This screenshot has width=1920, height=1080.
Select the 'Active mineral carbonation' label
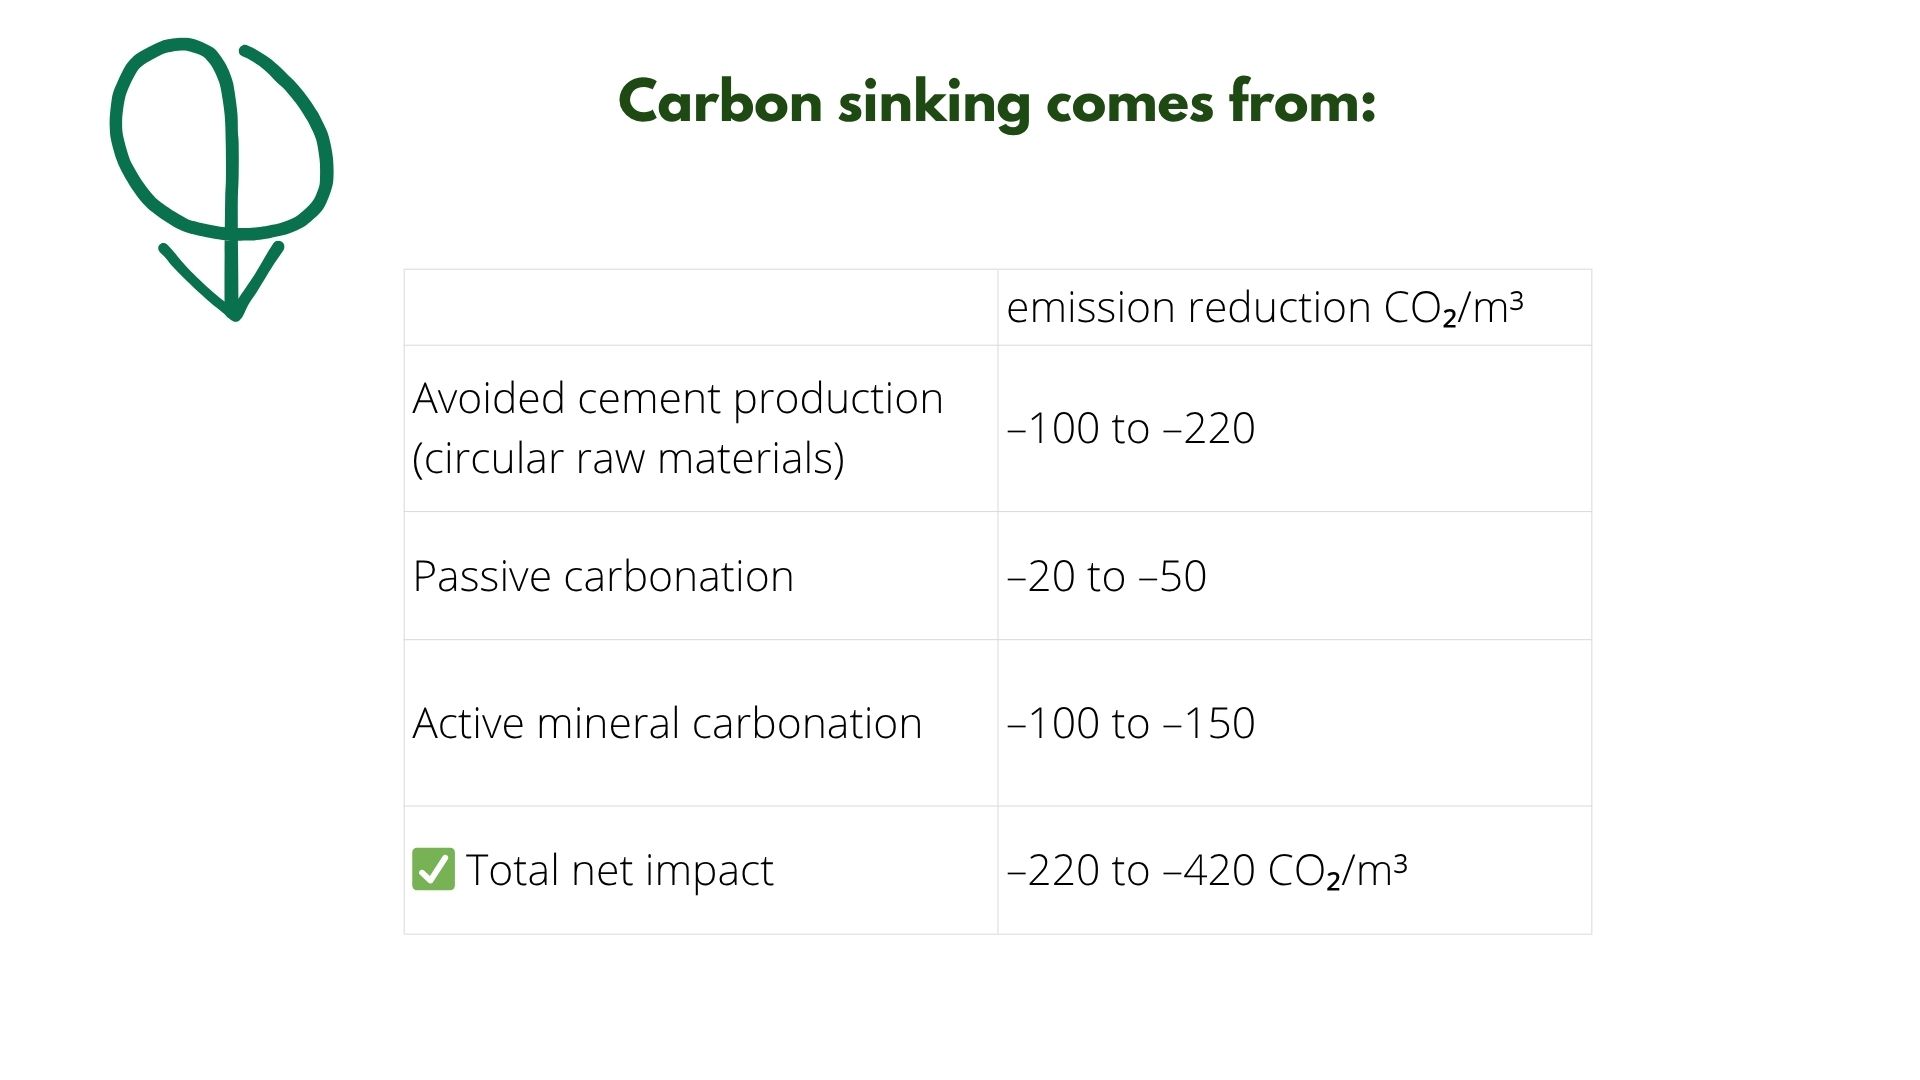tap(667, 723)
